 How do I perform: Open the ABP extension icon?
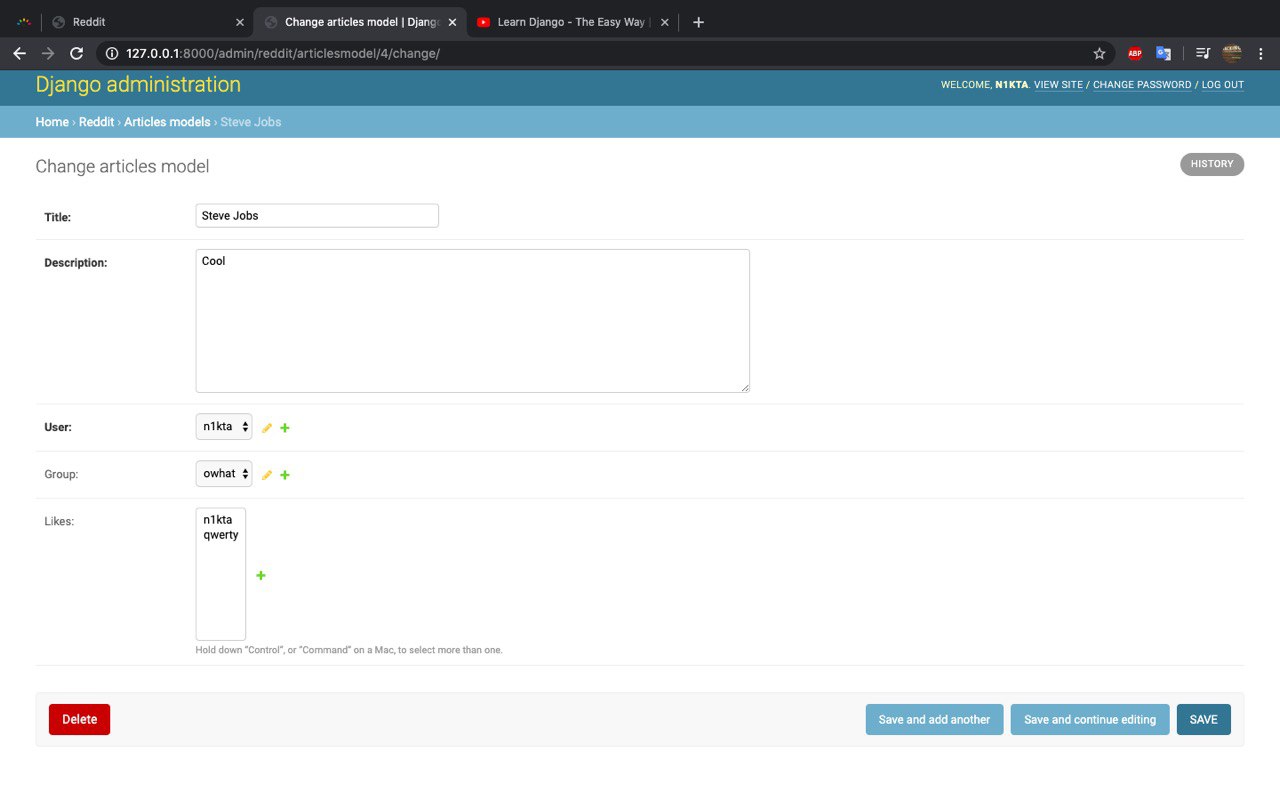coord(1135,53)
